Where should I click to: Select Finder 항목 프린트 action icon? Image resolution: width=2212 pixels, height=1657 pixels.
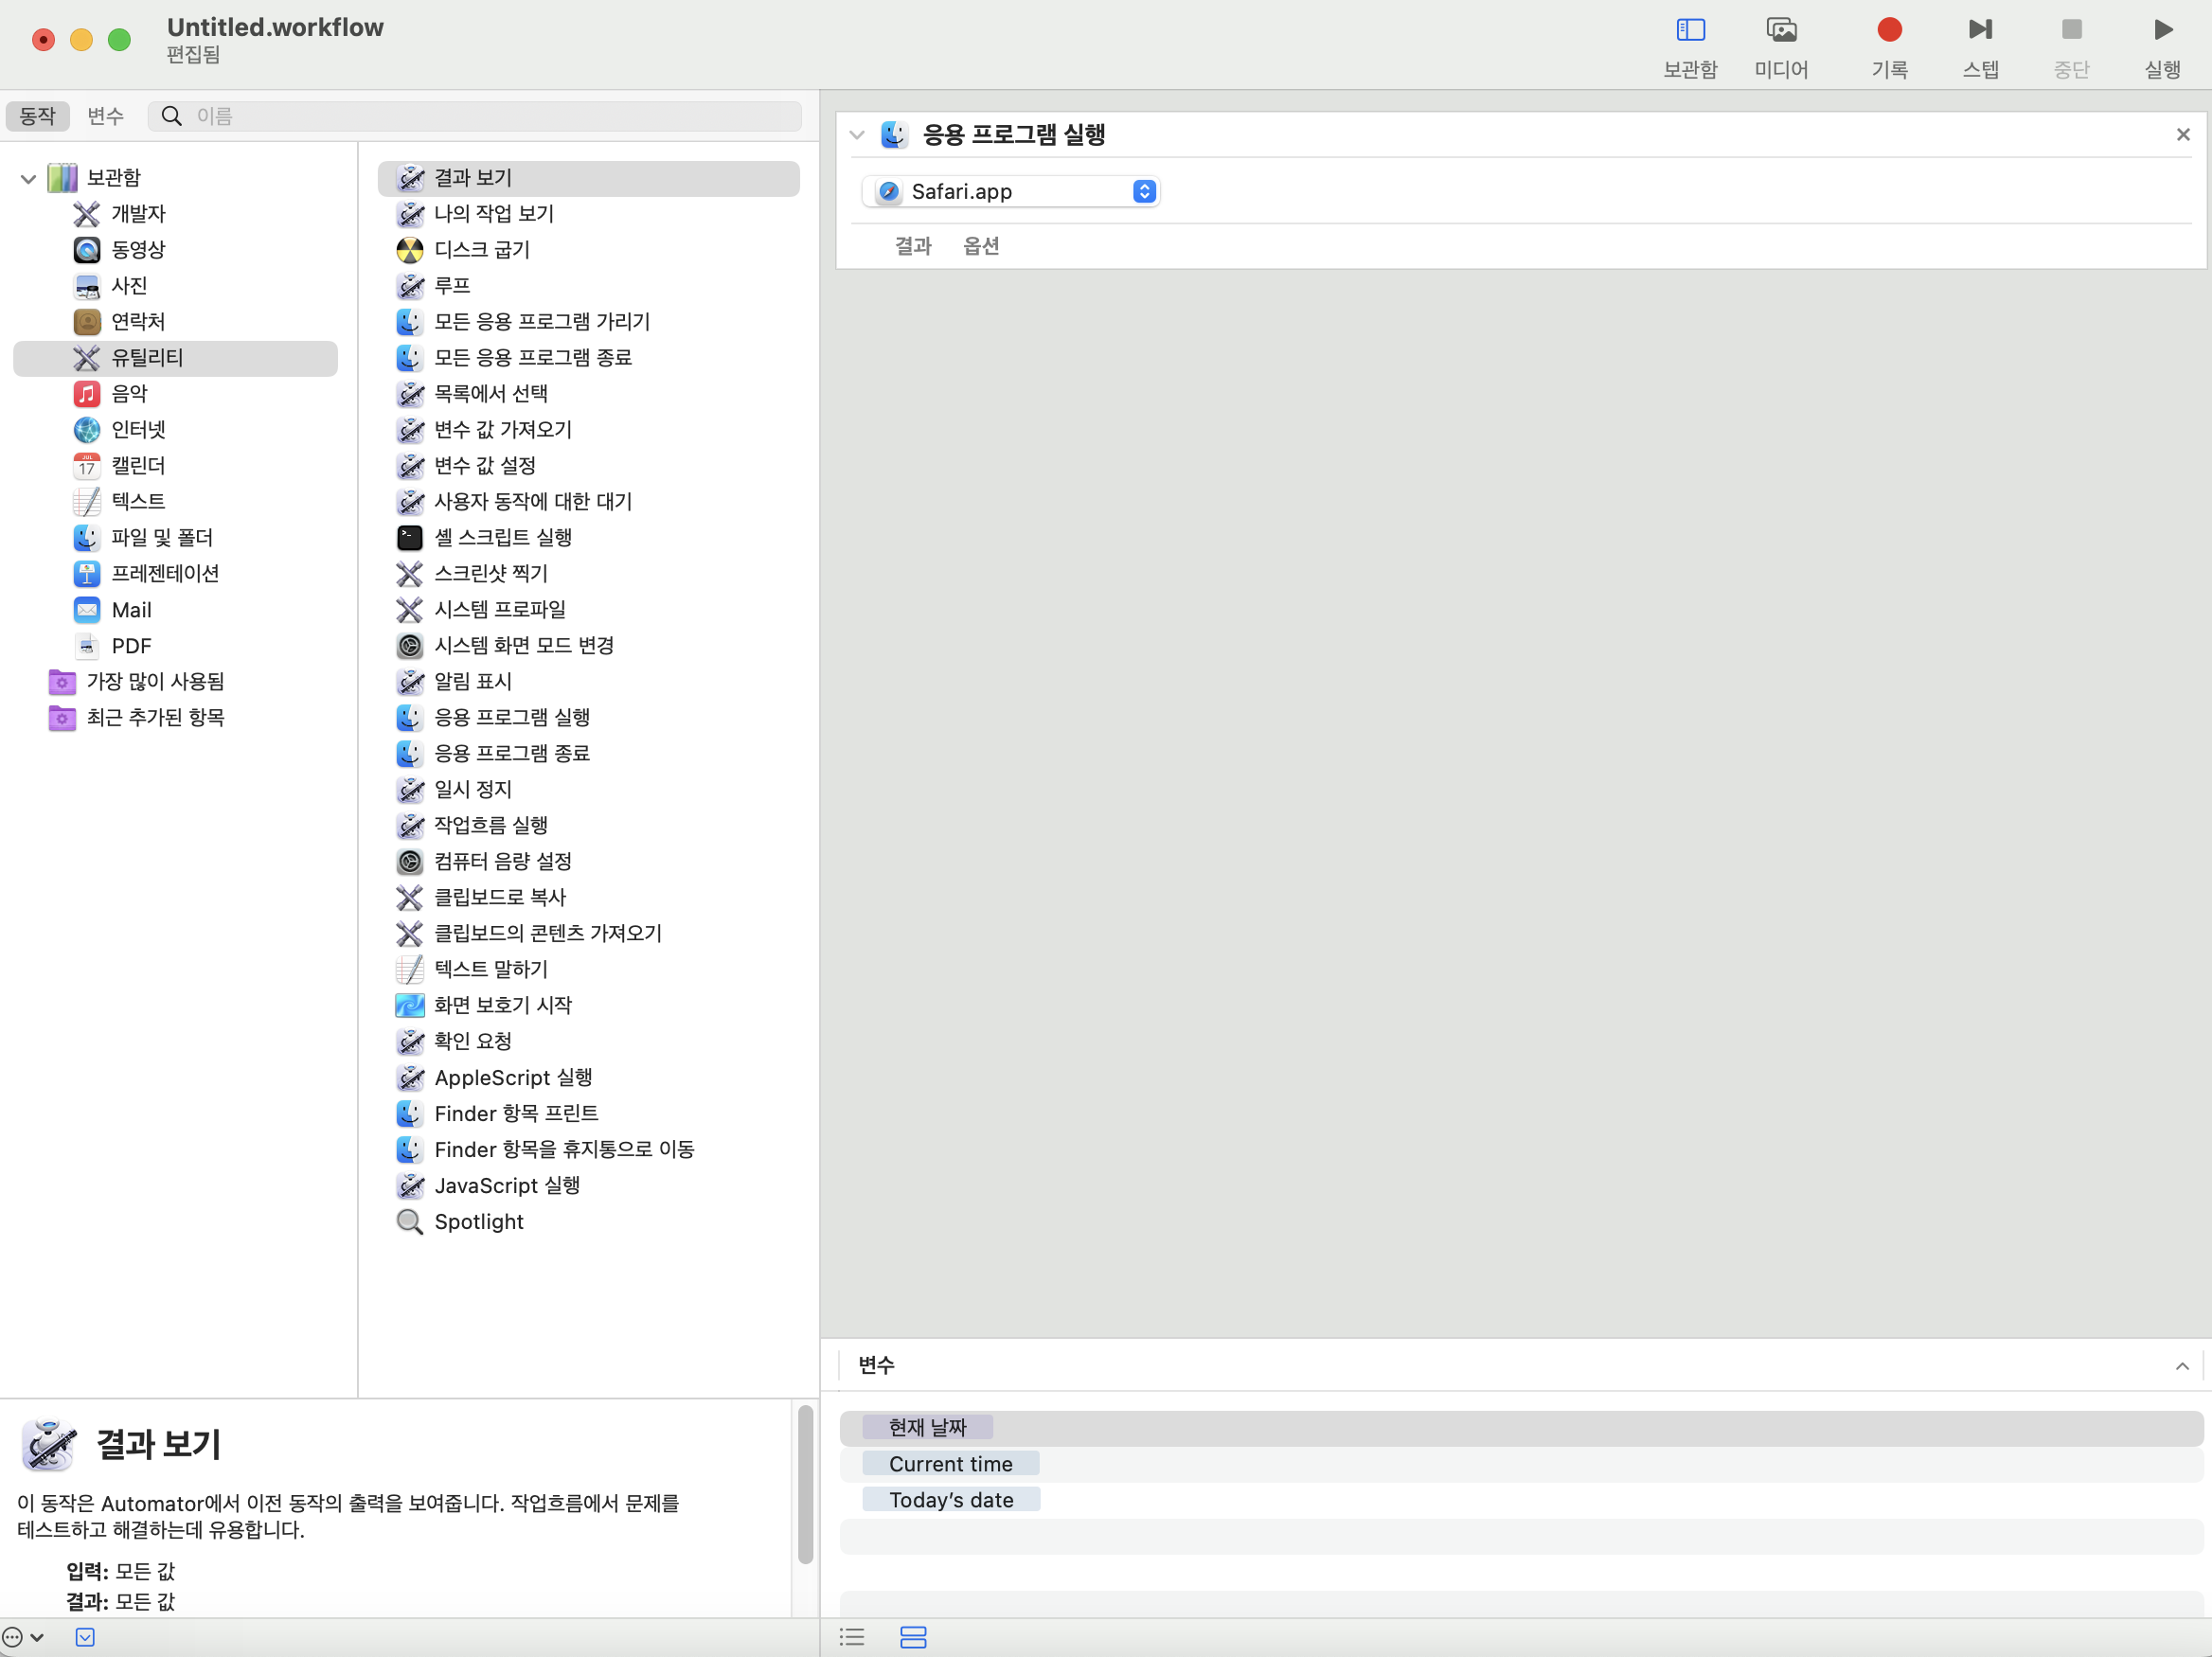[410, 1114]
